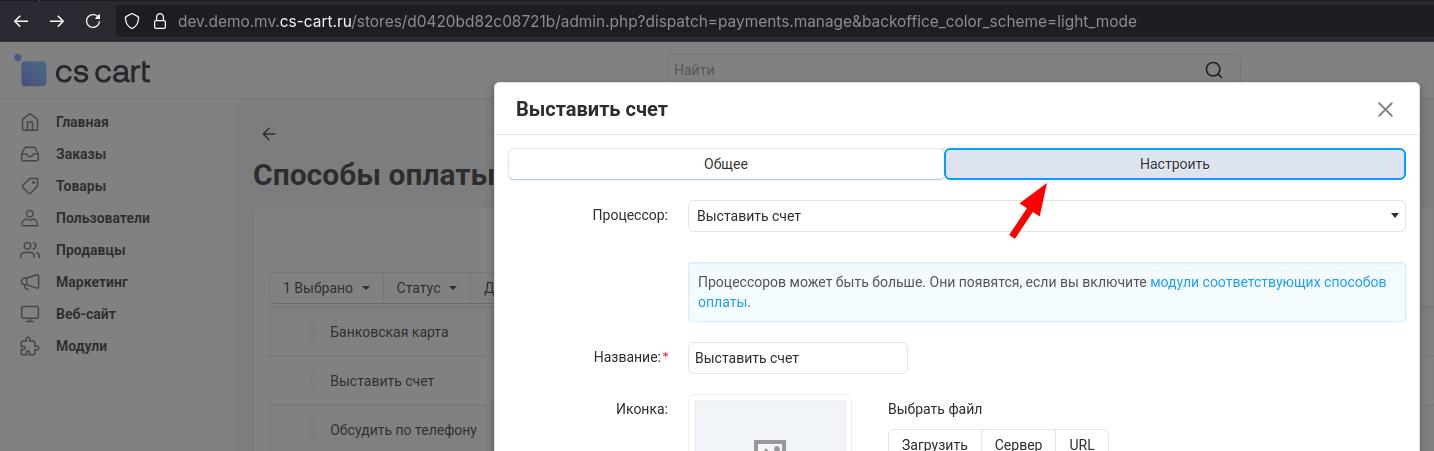Open Веб-сайт in the sidebar
Screen dimensions: 1434x451
[86, 314]
